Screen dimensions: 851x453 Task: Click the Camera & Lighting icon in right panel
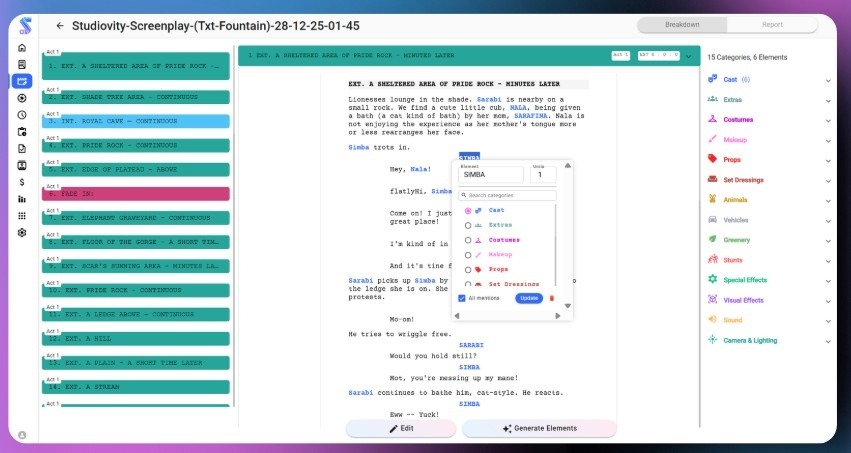[x=713, y=340]
